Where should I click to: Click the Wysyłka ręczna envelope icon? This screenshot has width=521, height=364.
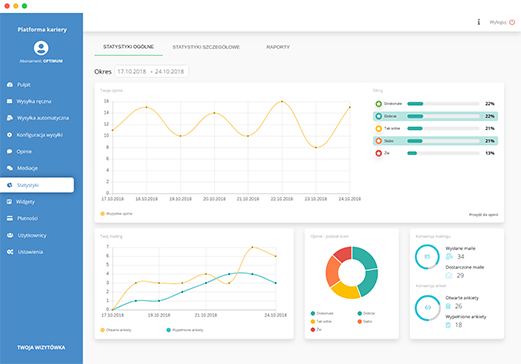[9, 101]
